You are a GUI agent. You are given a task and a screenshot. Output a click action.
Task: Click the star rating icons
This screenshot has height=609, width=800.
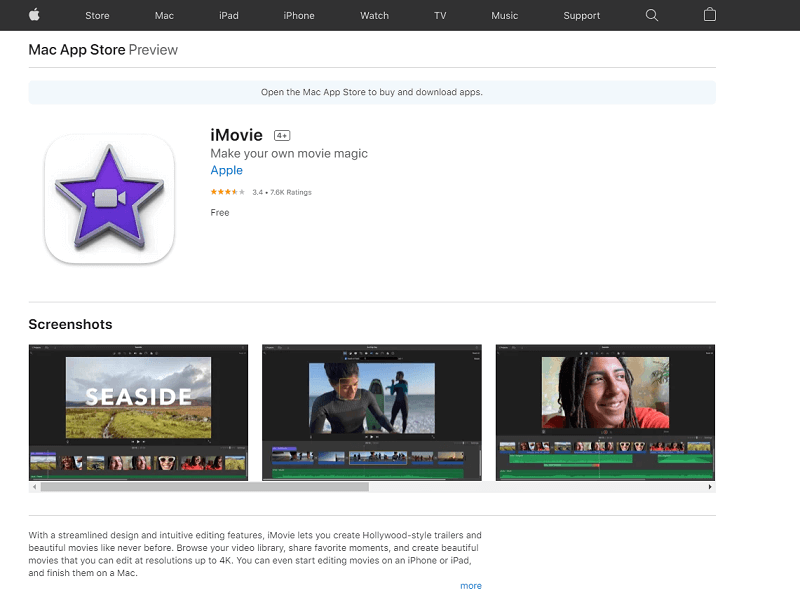pyautogui.click(x=228, y=192)
